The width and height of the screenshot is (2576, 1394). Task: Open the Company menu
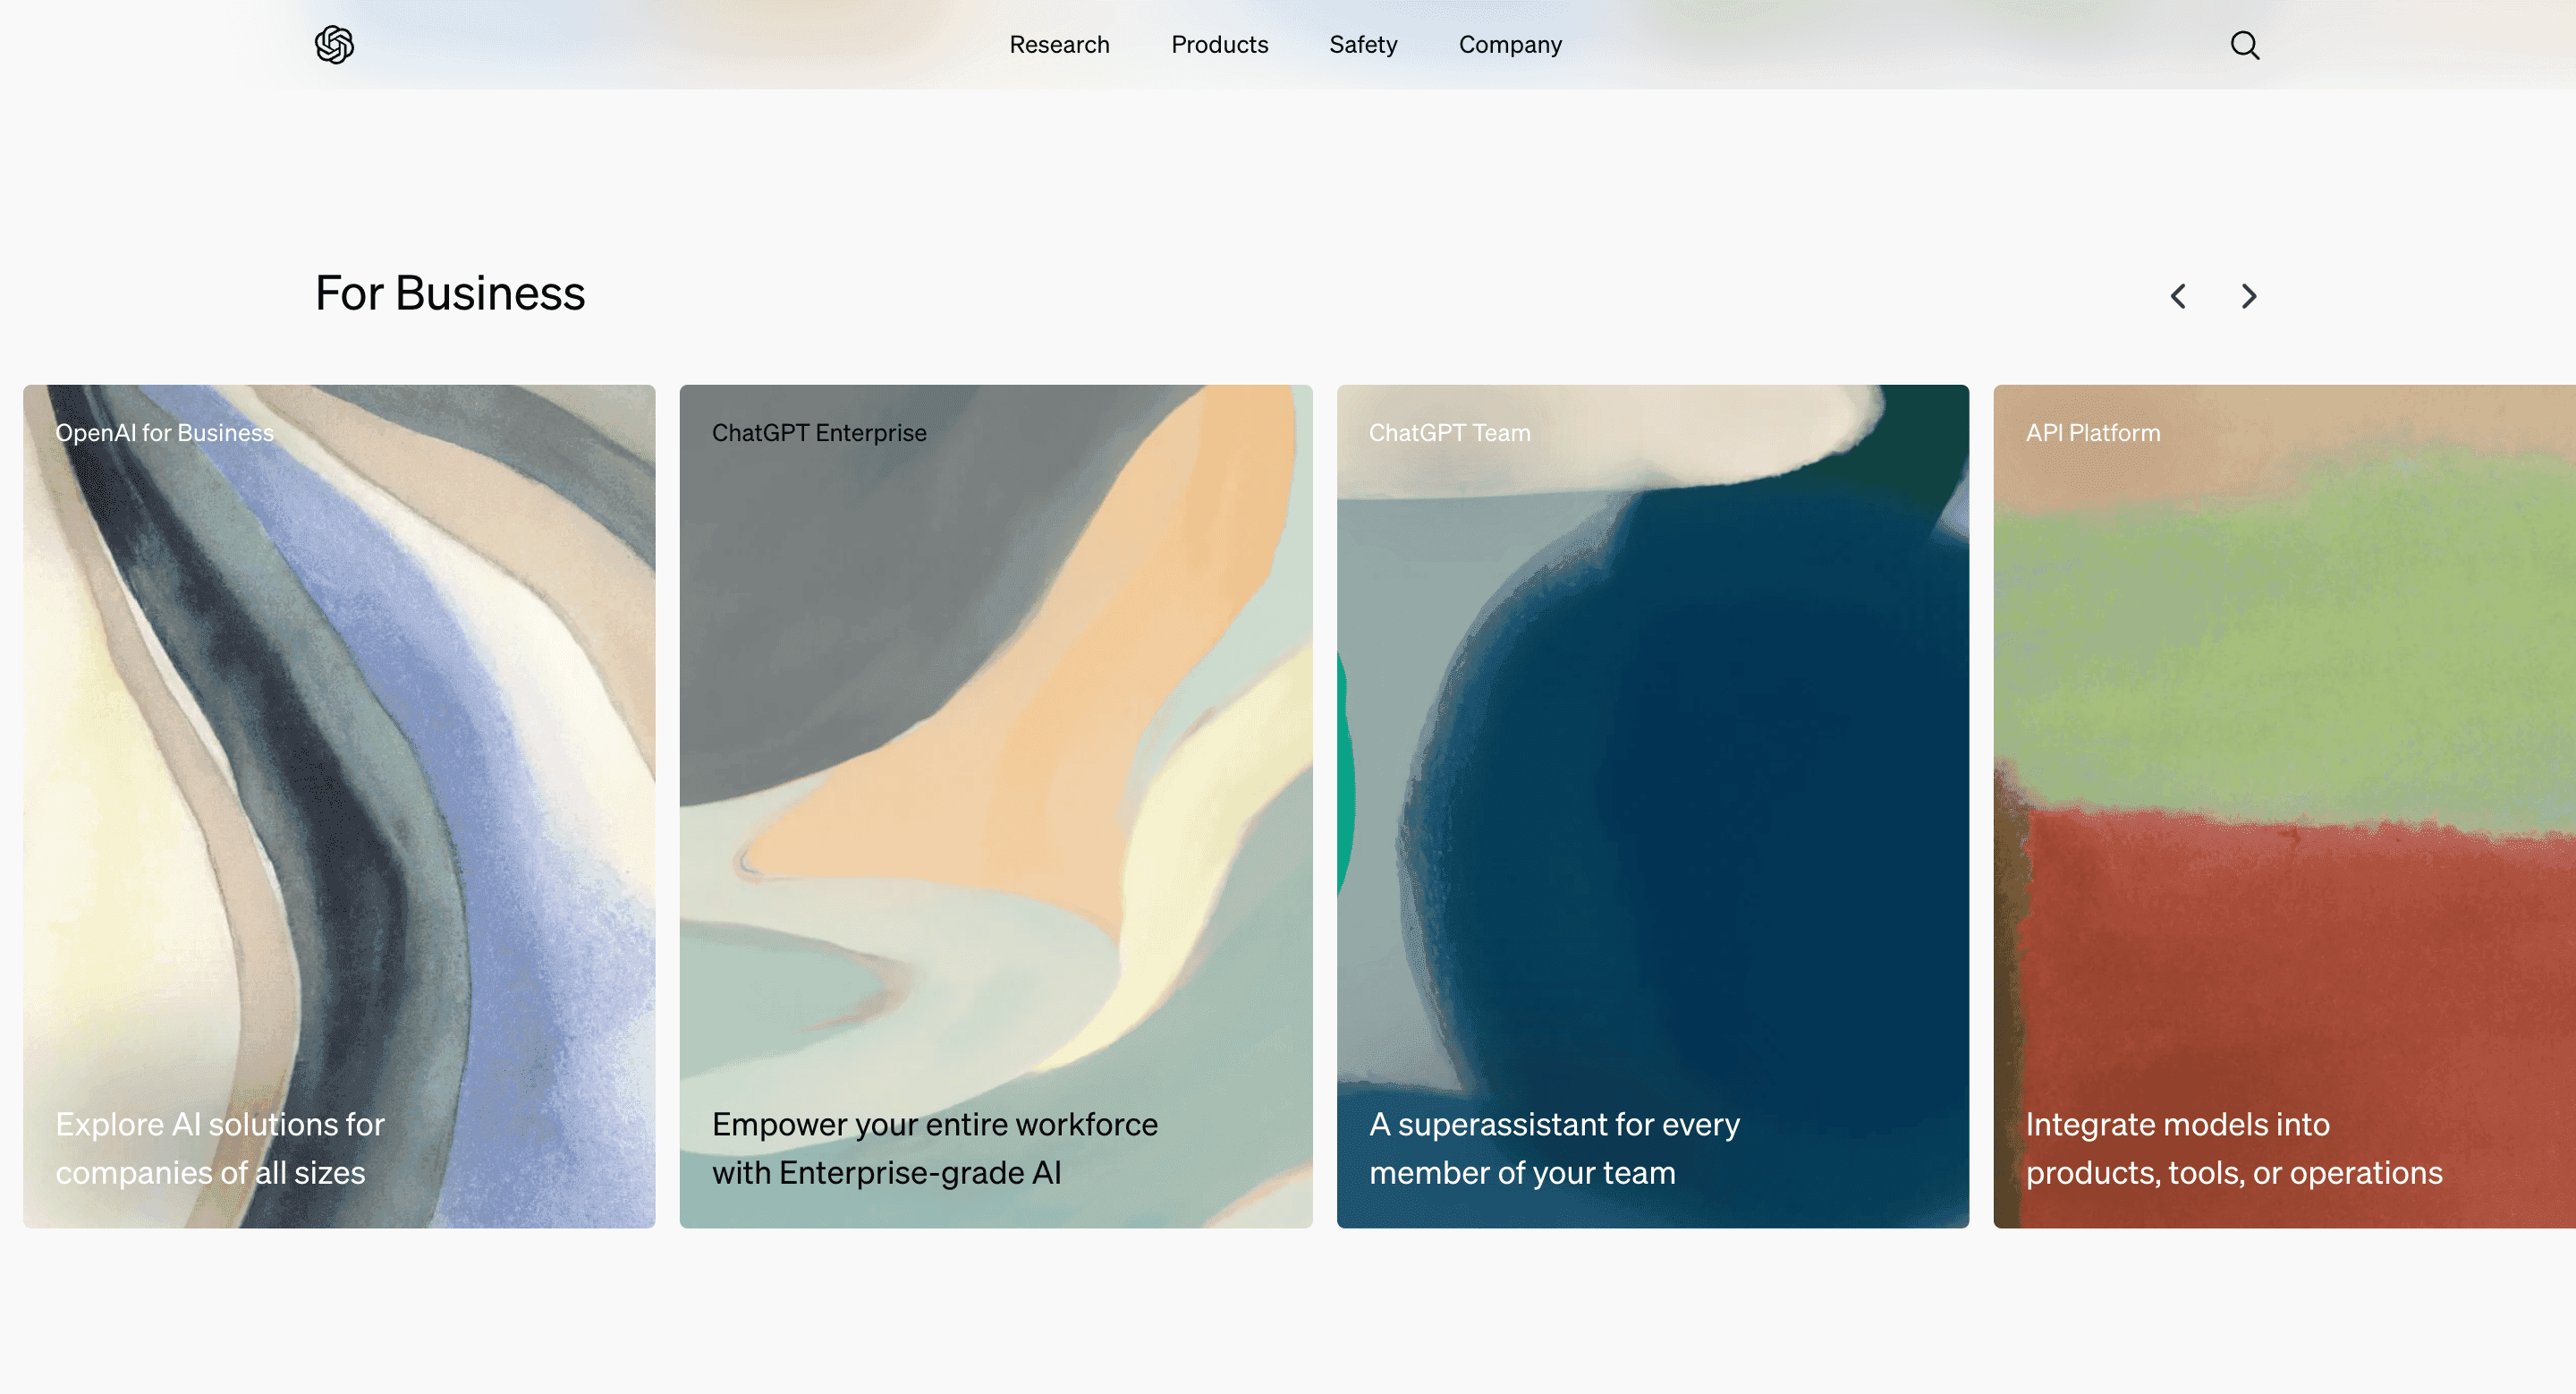coord(1510,45)
